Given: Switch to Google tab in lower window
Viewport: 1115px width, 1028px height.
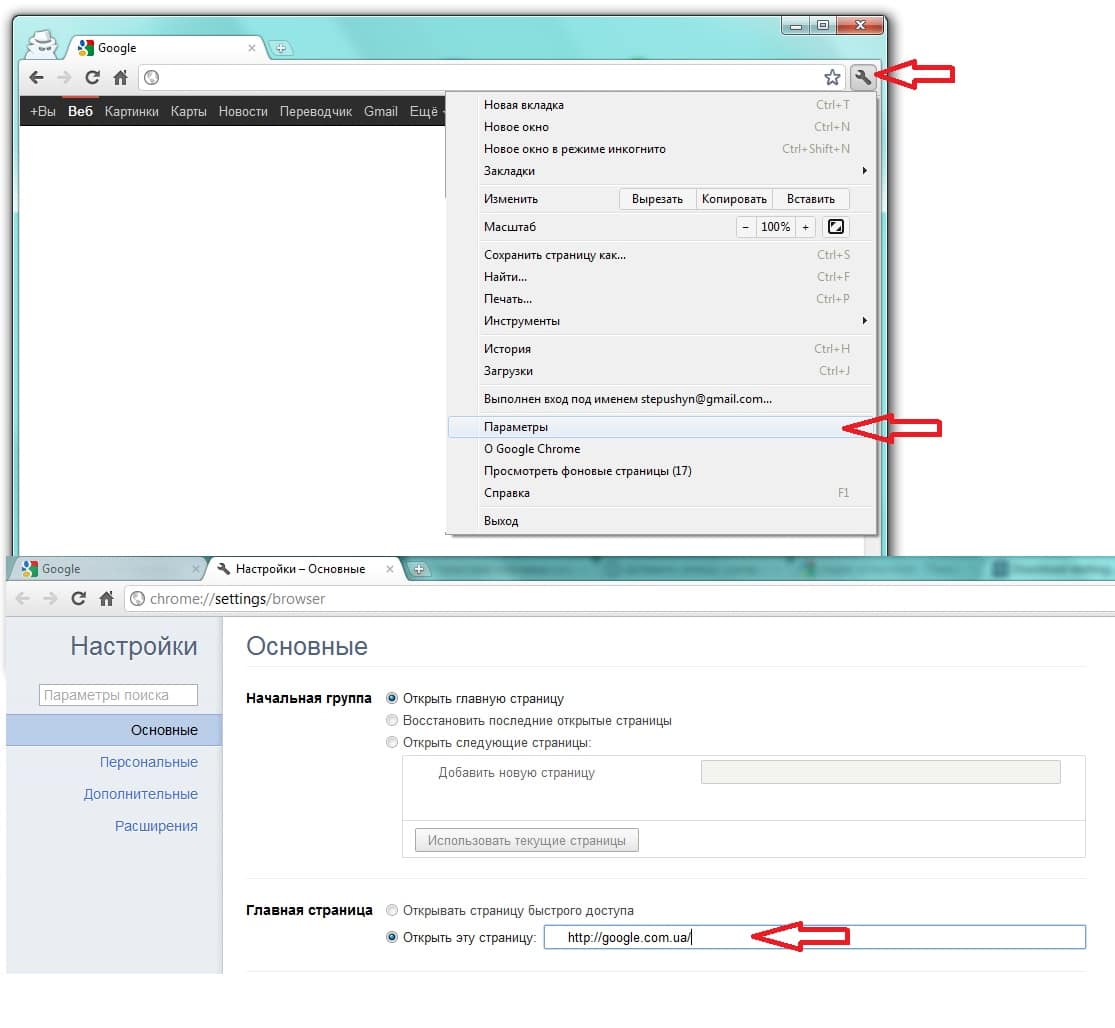Looking at the screenshot, I should tap(107, 569).
